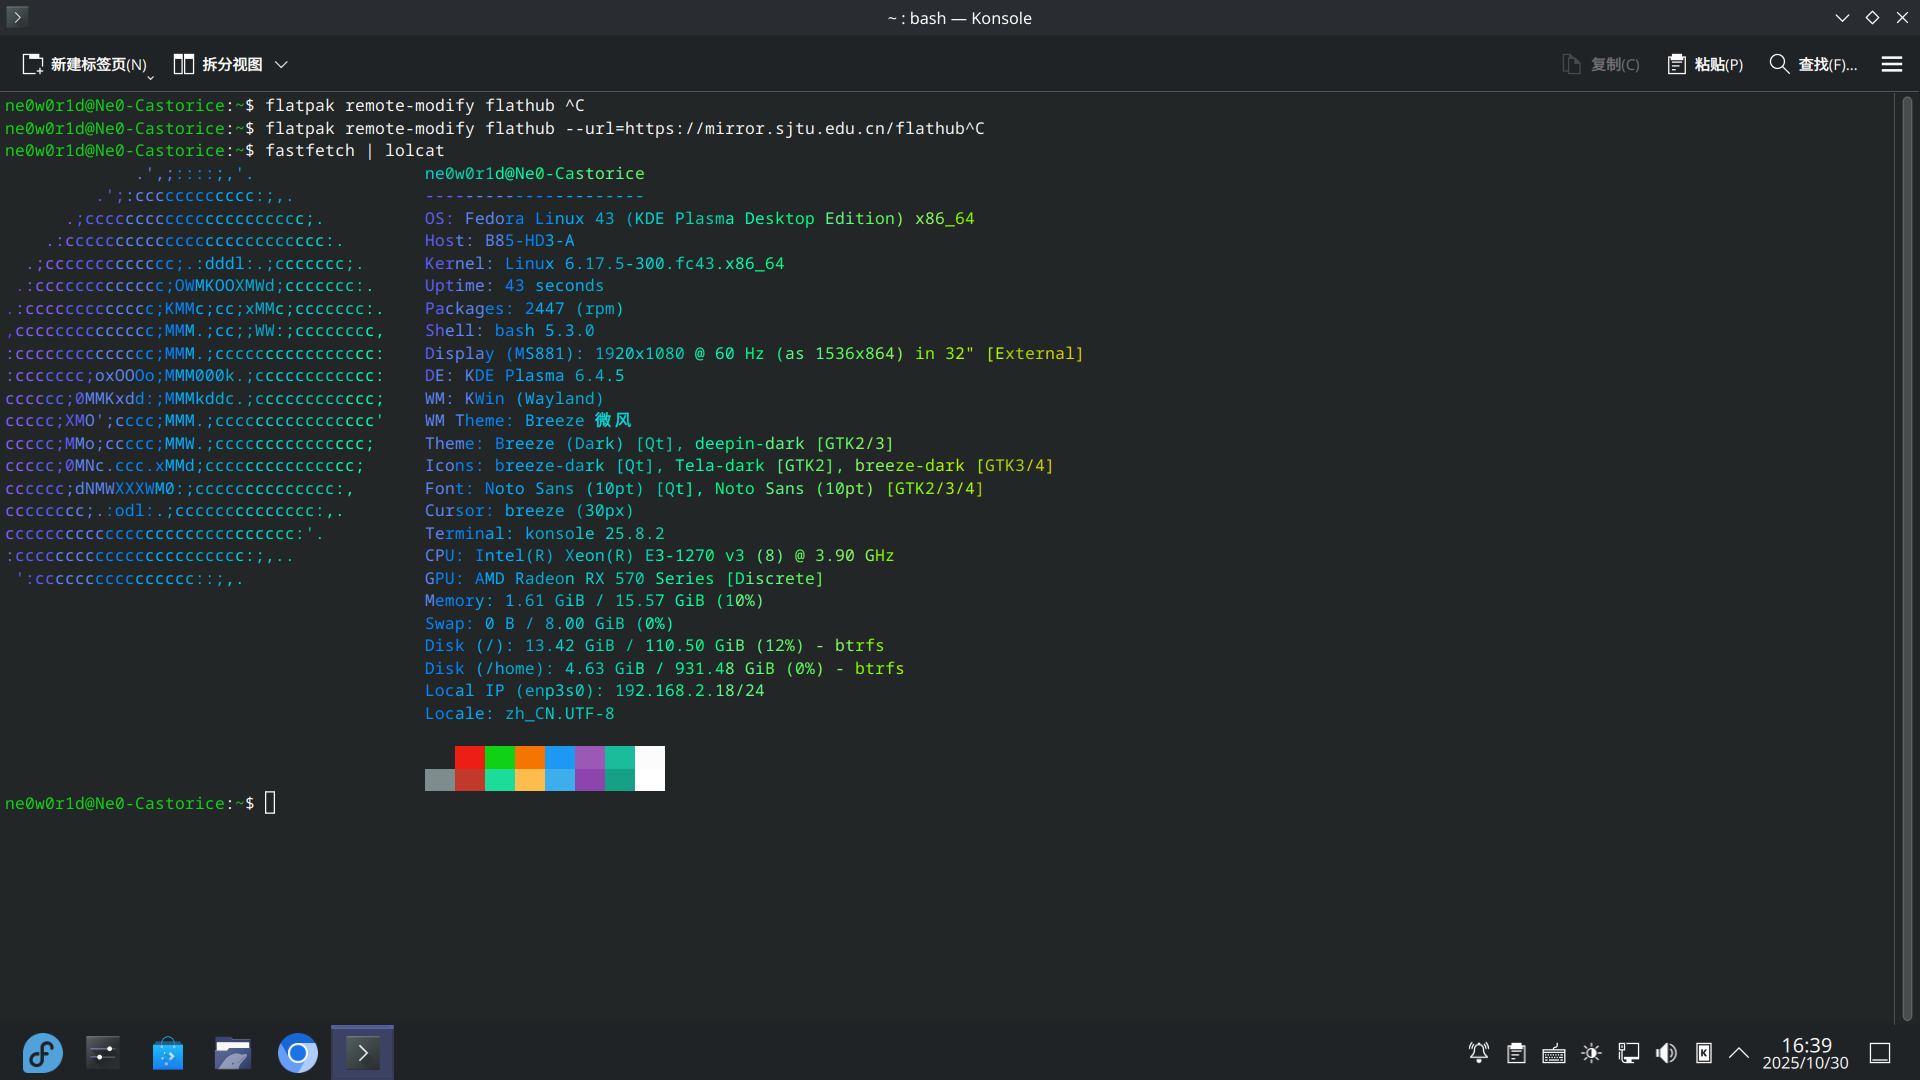Expand hidden system tray icons arrow
The width and height of the screenshot is (1920, 1080).
tap(1739, 1053)
